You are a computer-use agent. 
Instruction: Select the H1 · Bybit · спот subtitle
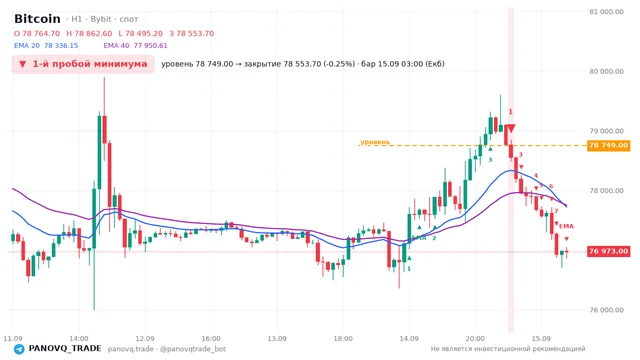click(102, 19)
